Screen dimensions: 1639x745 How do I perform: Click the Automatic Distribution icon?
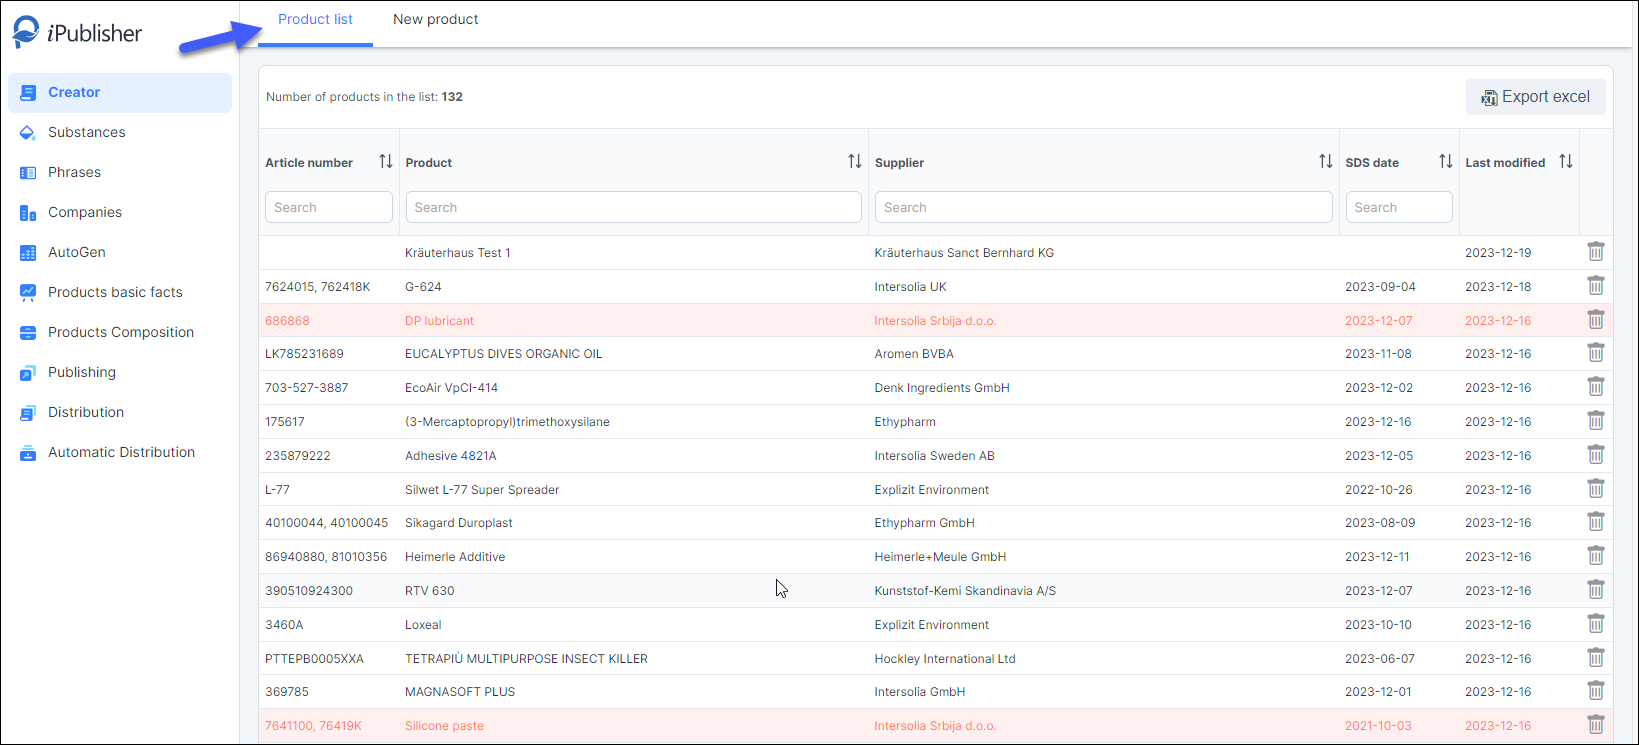pyautogui.click(x=28, y=452)
